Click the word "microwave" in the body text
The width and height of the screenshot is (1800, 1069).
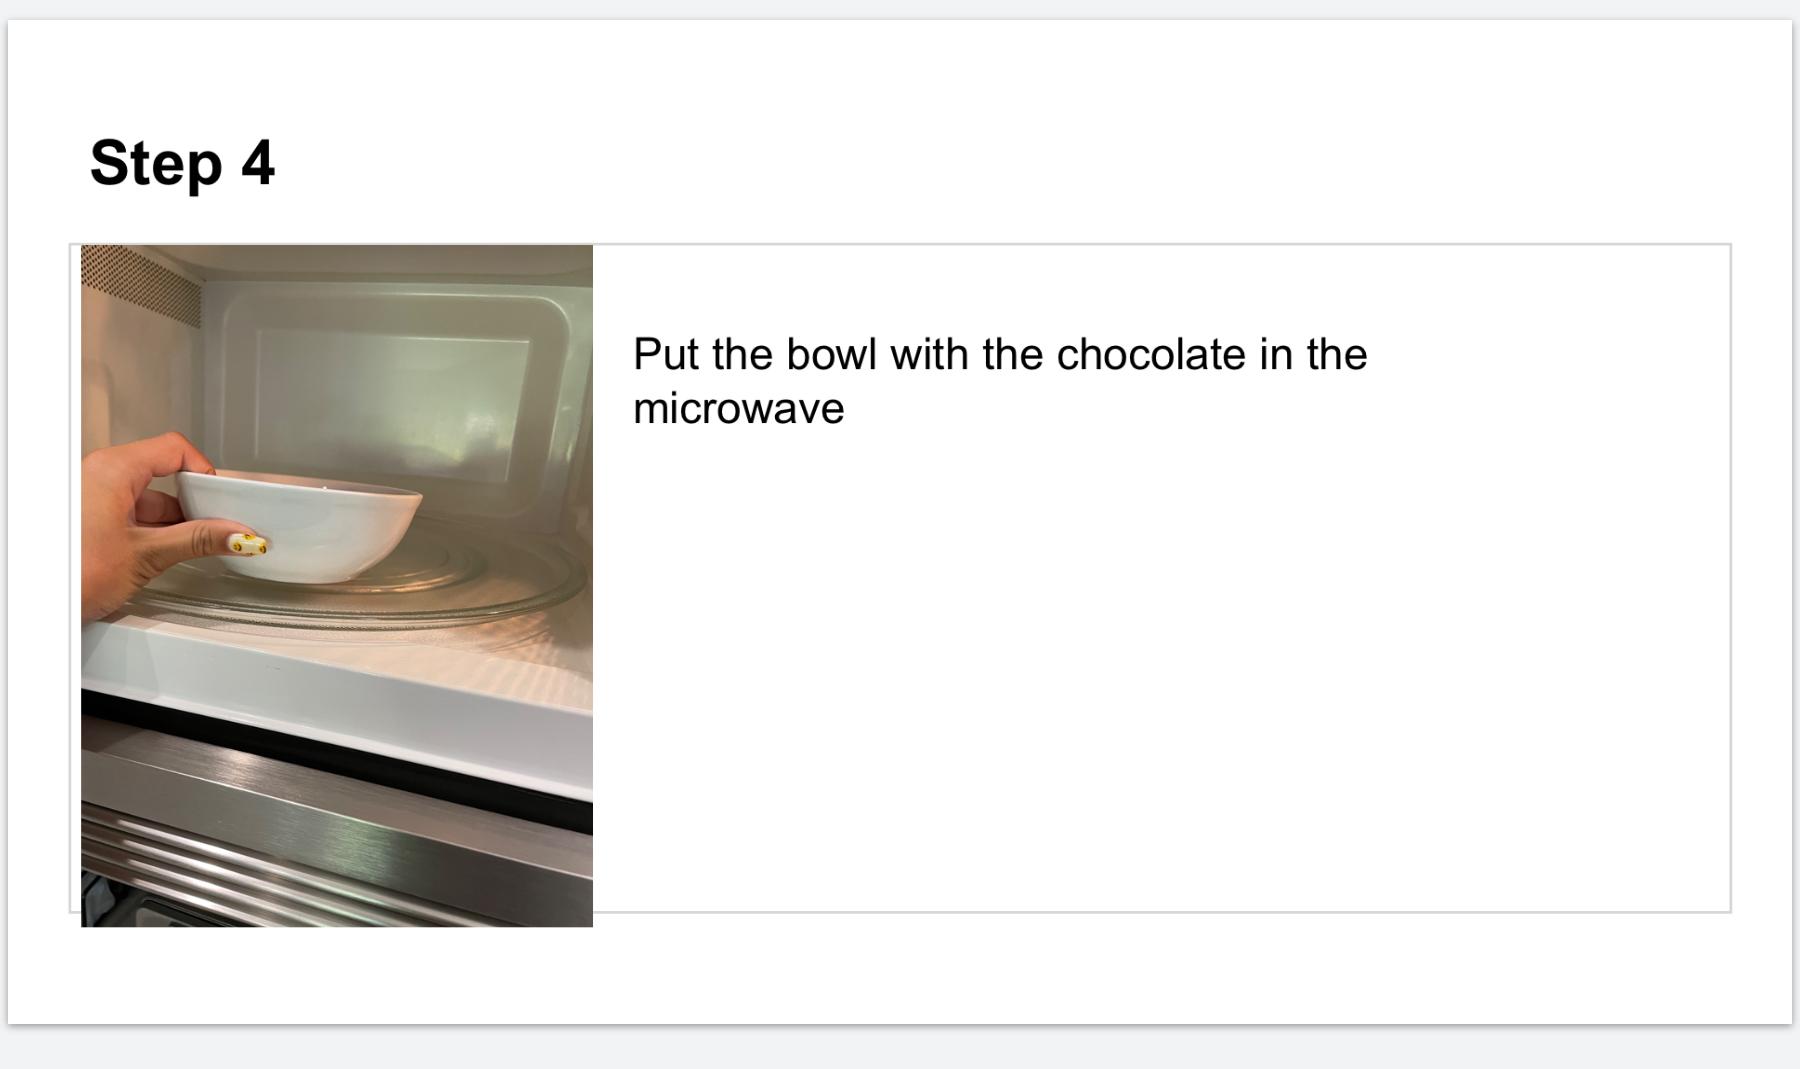[738, 409]
